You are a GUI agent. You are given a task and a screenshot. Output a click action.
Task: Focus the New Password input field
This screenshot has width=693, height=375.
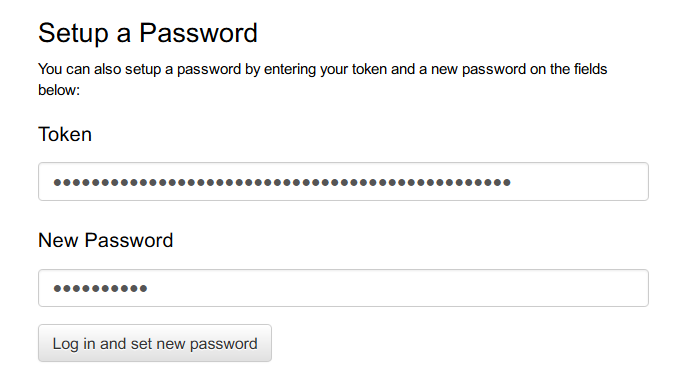click(x=343, y=288)
